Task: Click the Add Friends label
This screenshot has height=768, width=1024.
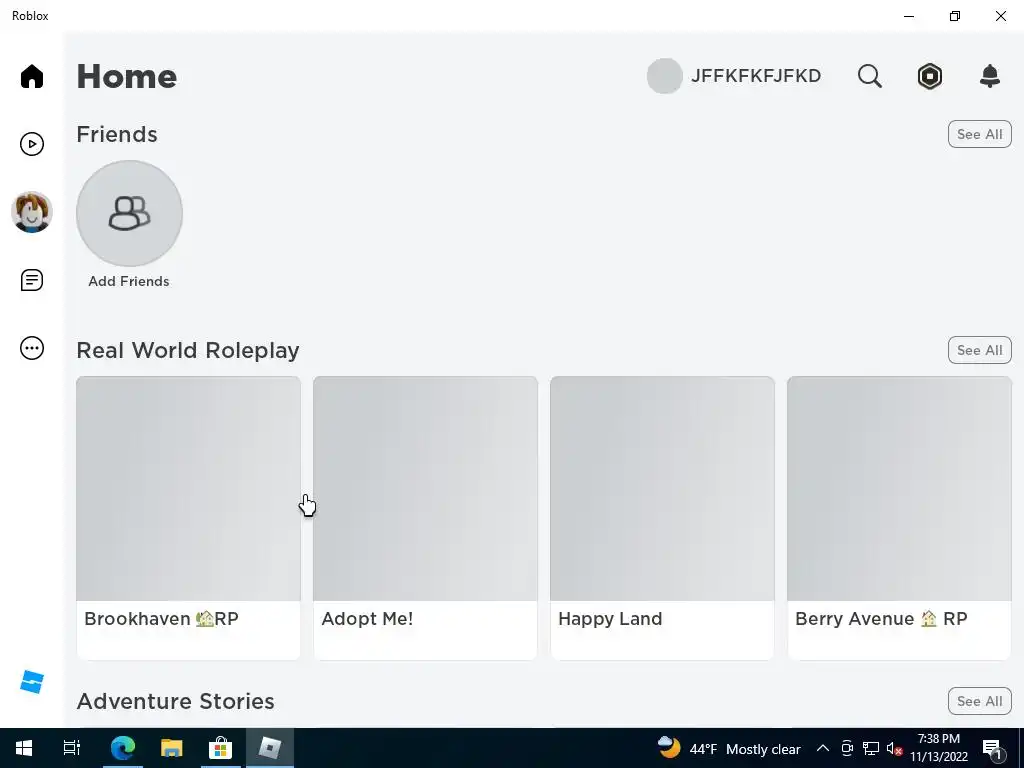Action: click(x=129, y=281)
